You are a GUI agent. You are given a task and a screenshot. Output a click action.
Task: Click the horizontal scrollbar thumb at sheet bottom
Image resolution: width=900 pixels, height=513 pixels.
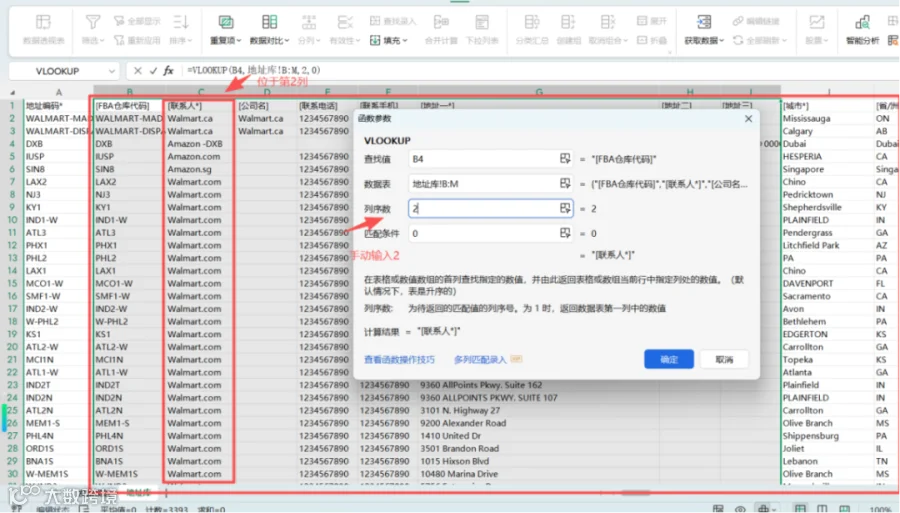click(635, 492)
